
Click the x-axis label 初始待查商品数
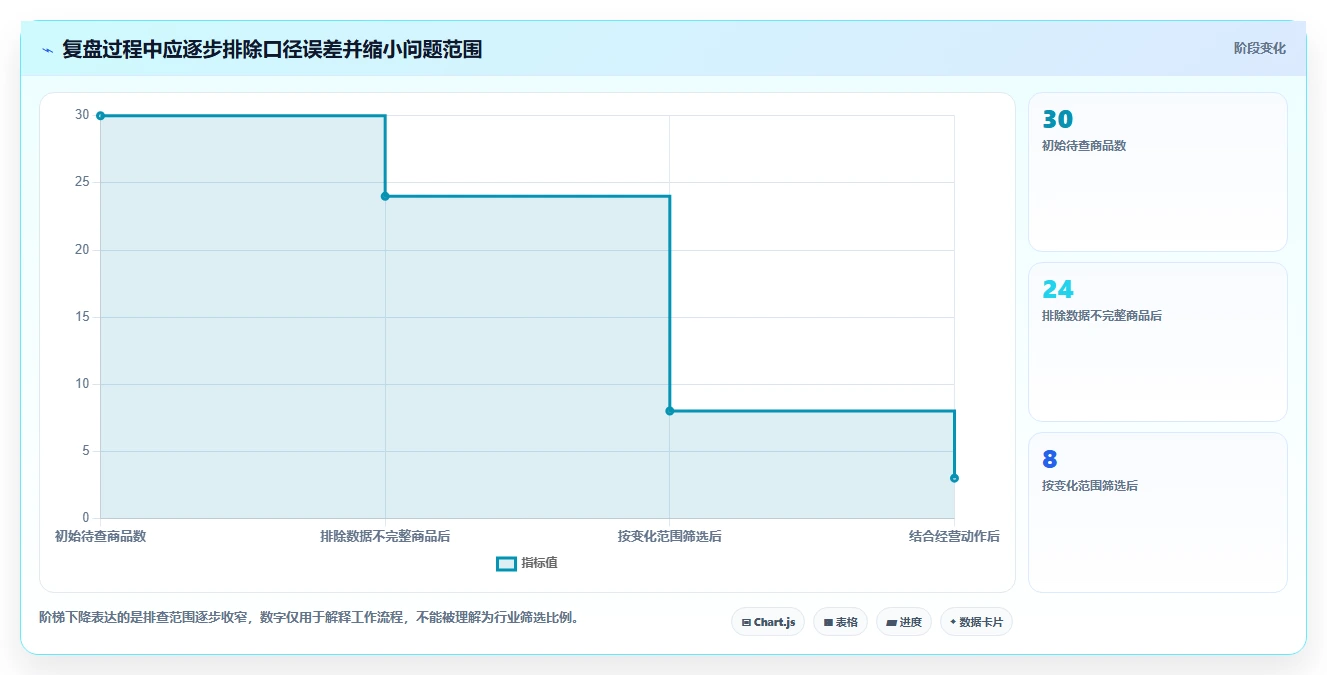(100, 536)
